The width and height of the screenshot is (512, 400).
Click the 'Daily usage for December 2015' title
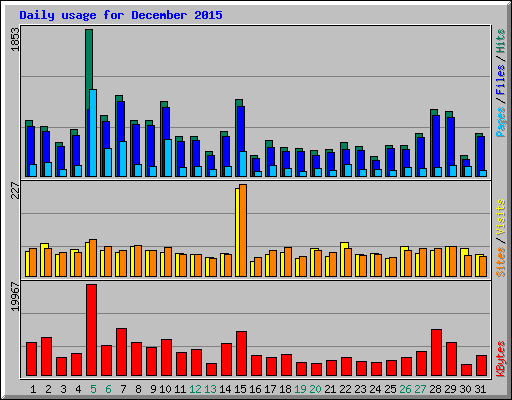point(121,15)
